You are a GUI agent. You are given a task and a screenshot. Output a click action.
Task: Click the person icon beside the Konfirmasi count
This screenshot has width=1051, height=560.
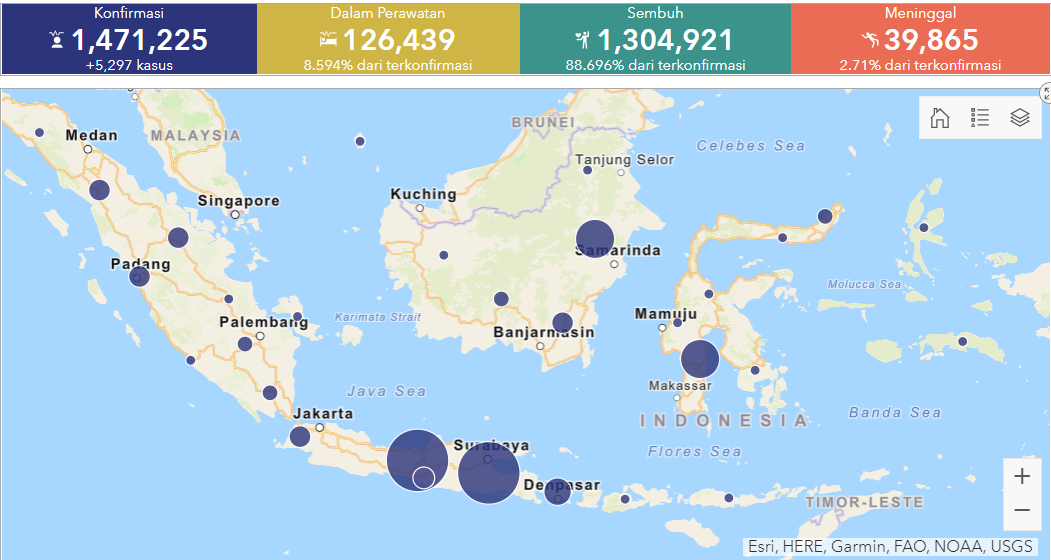click(57, 40)
